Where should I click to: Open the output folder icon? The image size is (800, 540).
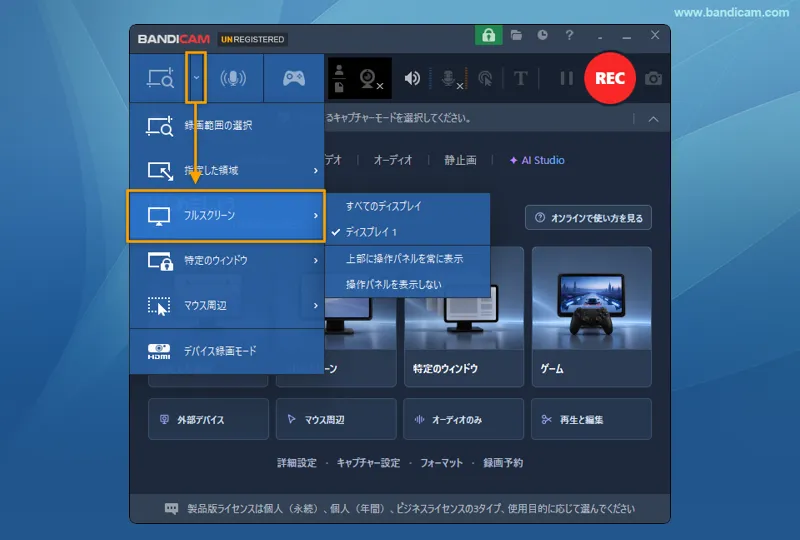(516, 35)
